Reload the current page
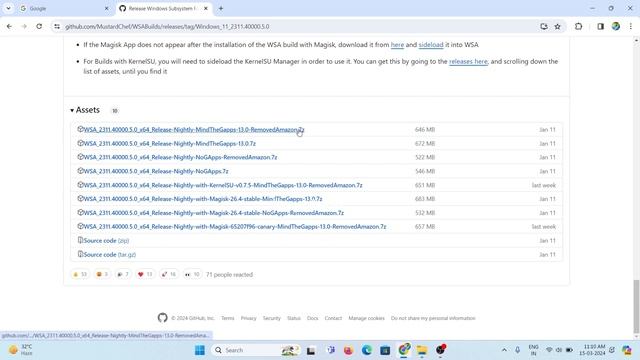 (x=39, y=27)
